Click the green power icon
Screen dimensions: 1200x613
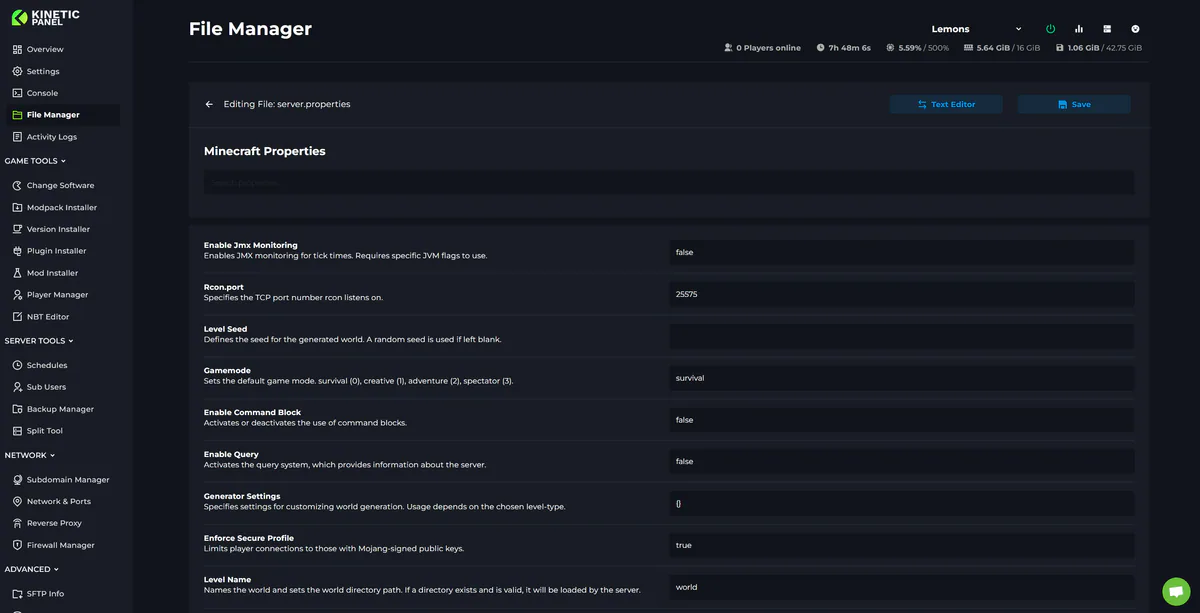pos(1050,29)
